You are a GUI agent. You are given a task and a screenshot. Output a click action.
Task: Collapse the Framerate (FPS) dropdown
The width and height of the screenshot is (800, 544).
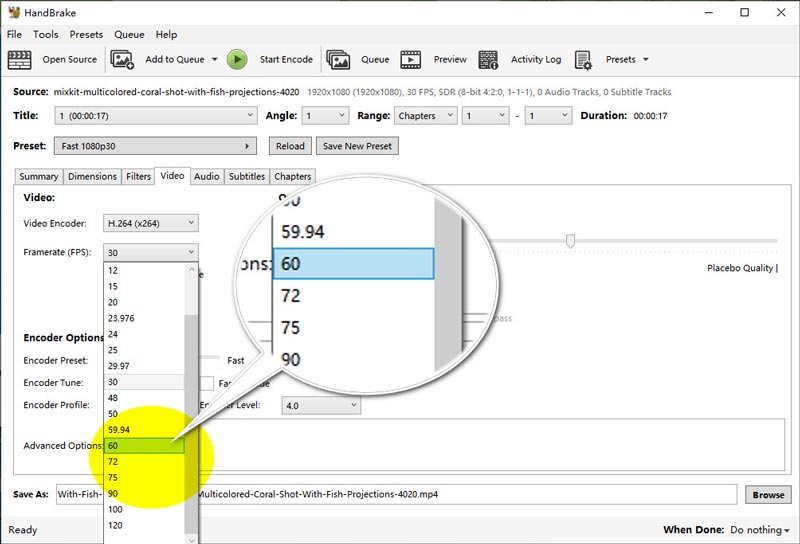[151, 253]
